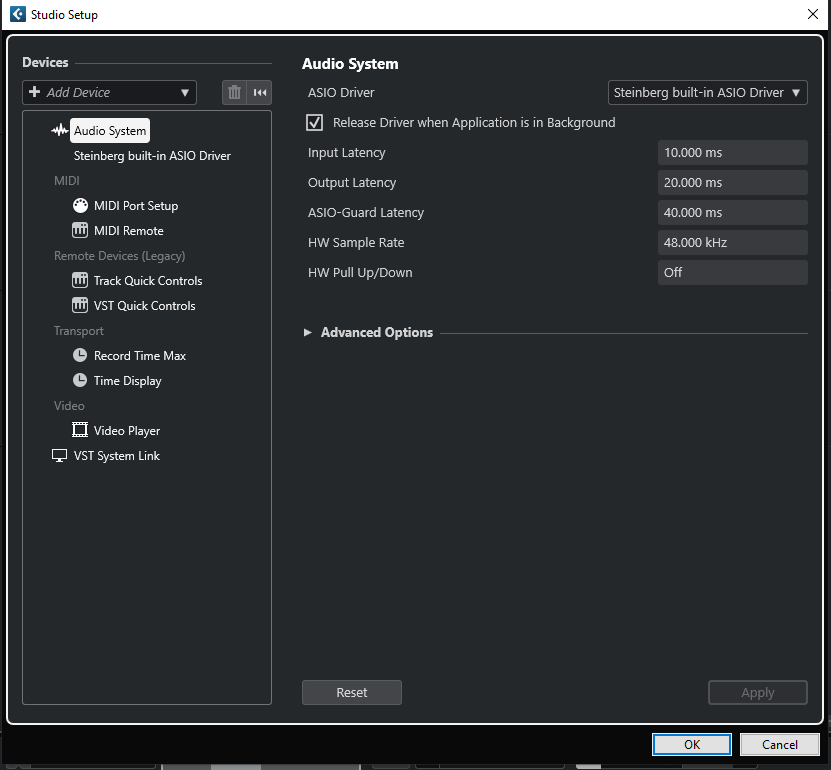
Task: Click the HW Pull Up/Down label
Action: click(x=360, y=272)
